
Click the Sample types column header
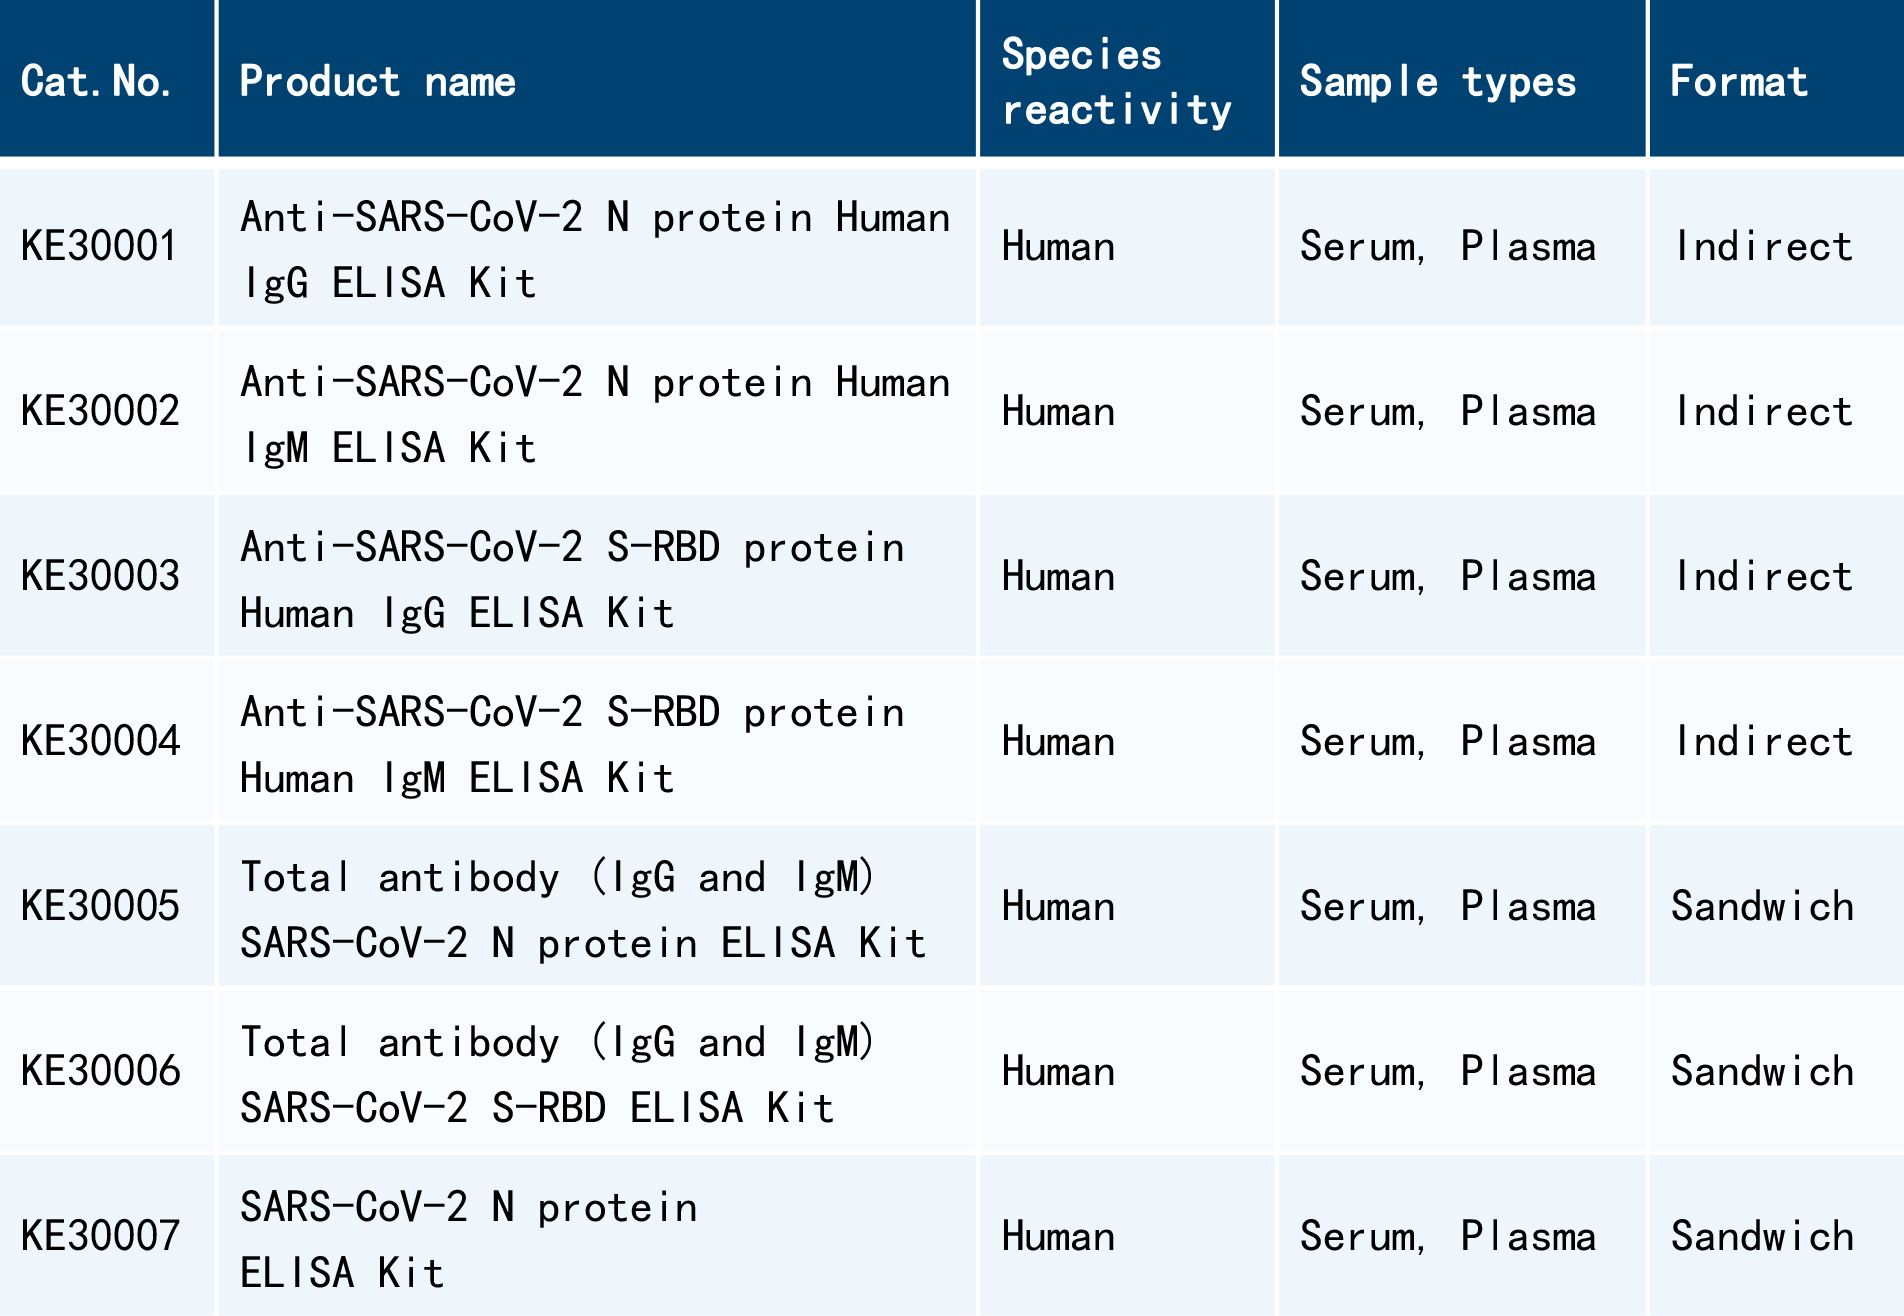[x=1438, y=81]
